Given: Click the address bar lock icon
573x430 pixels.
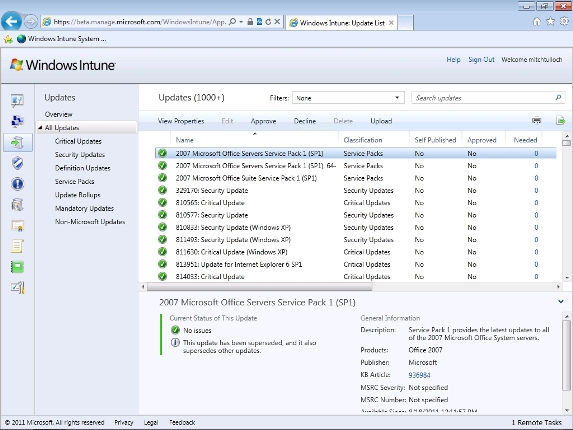Looking at the screenshot, I should pos(250,22).
